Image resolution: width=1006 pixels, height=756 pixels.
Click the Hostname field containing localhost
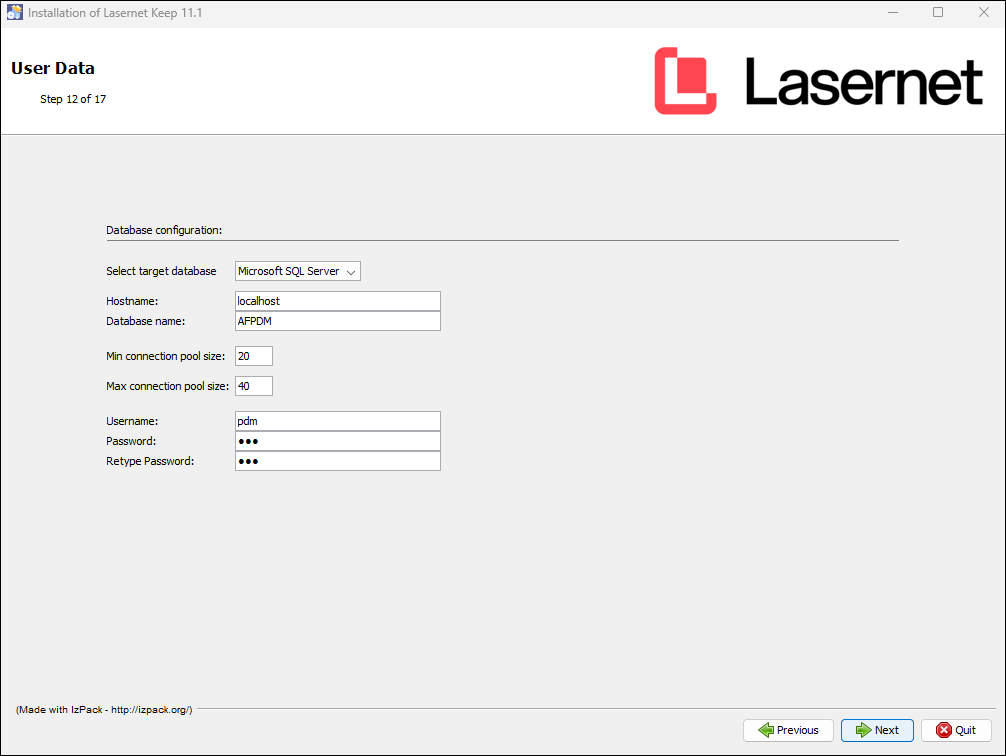tap(337, 301)
